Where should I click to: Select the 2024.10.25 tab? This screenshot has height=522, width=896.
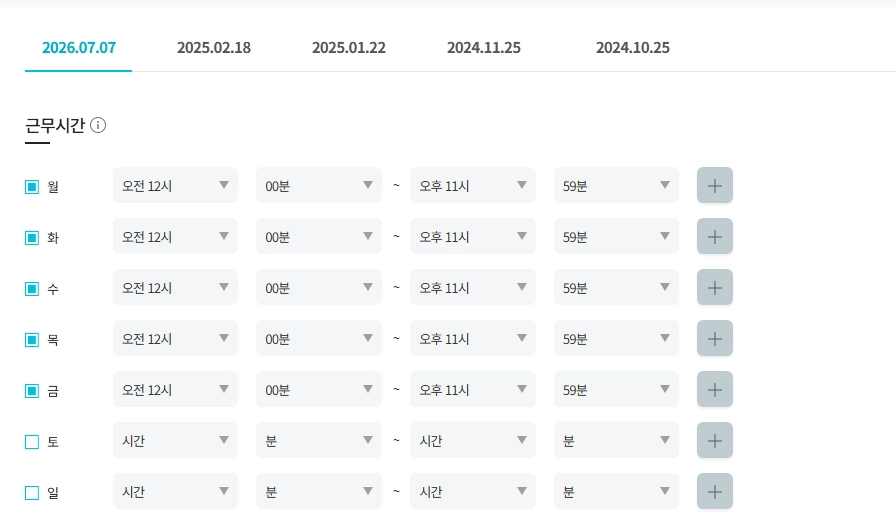[633, 47]
